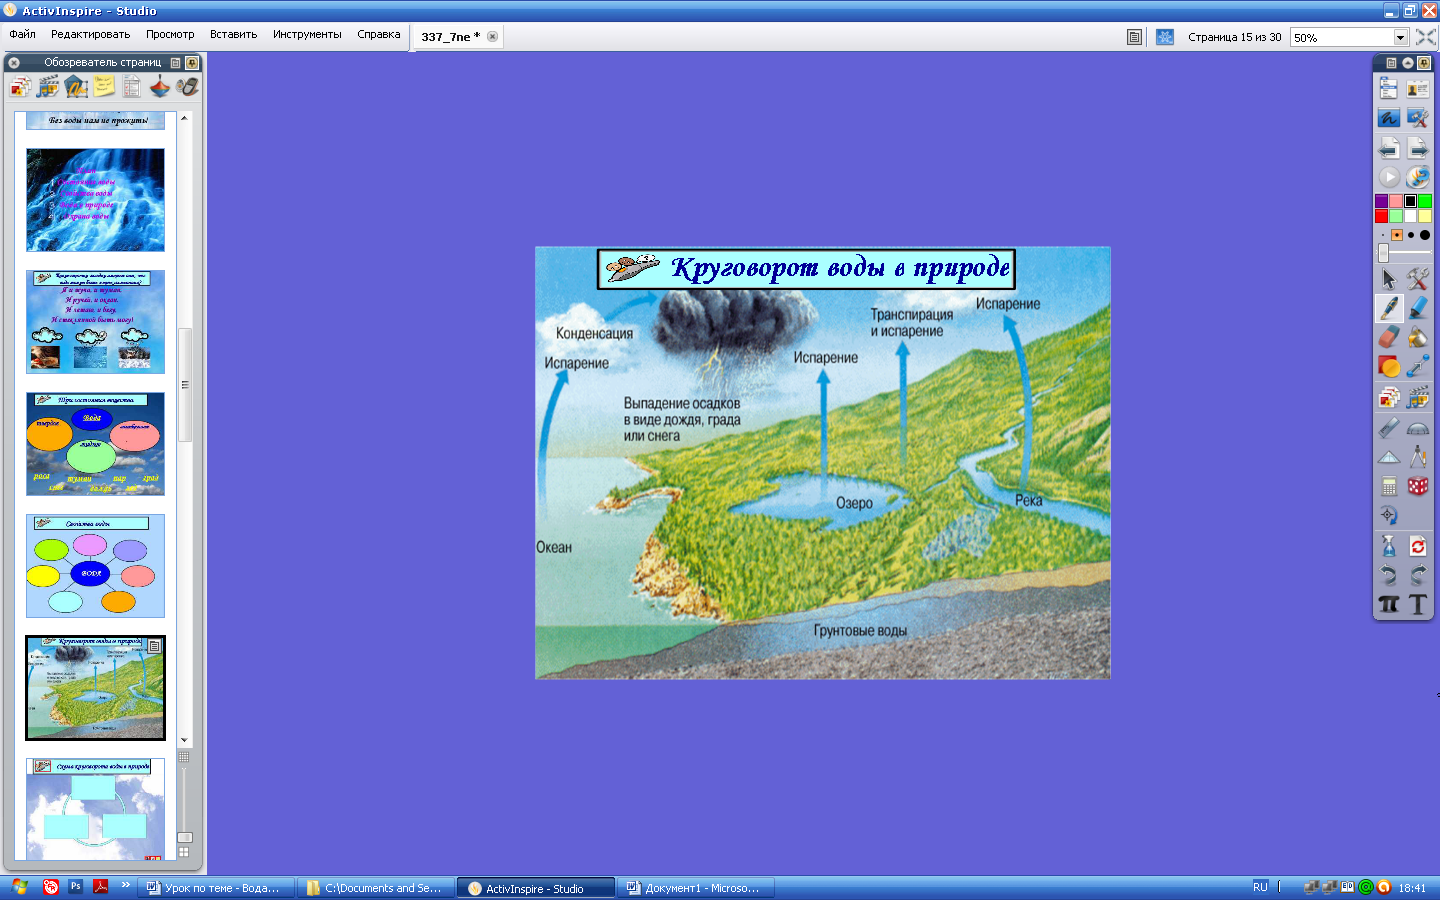The image size is (1440, 900).
Task: Pick the purple color swatch
Action: (1382, 201)
